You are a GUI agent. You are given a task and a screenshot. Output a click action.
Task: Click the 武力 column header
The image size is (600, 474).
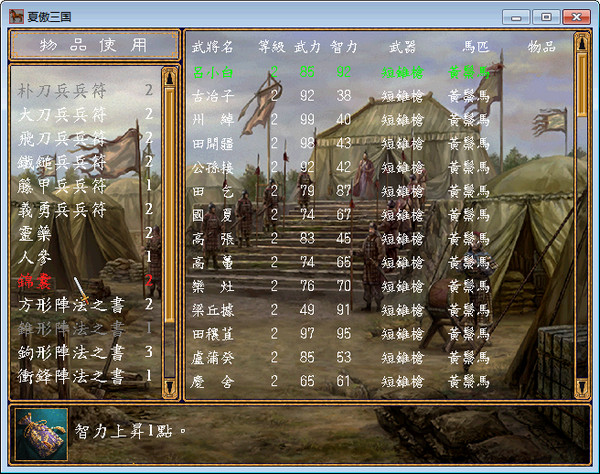tap(307, 47)
